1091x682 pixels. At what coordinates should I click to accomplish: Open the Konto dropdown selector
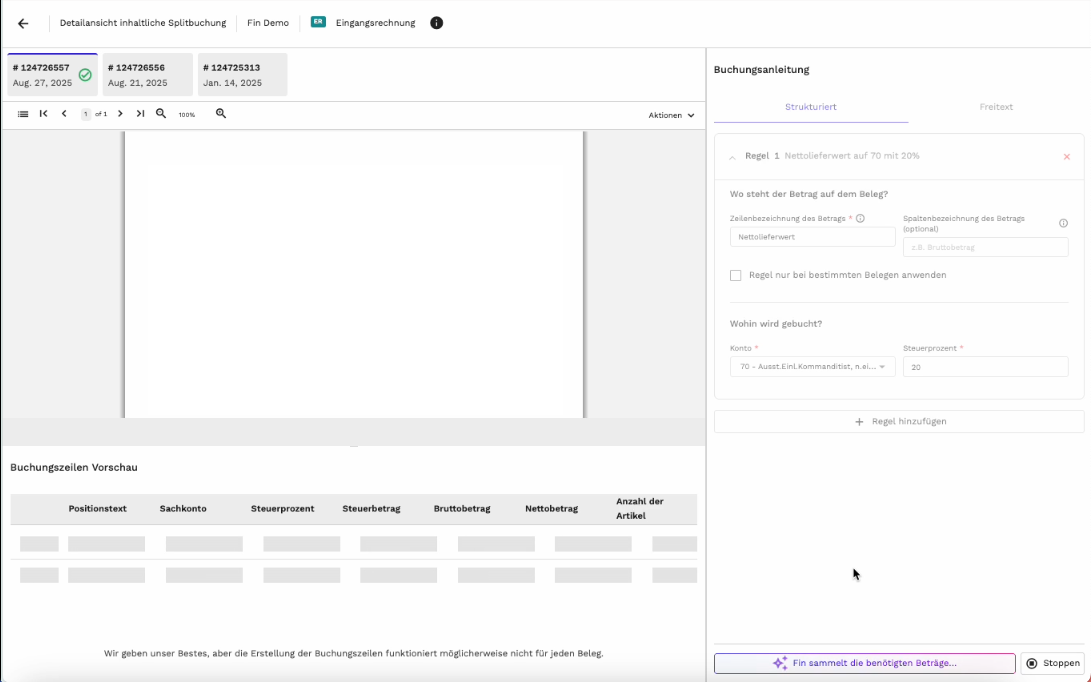(x=812, y=367)
